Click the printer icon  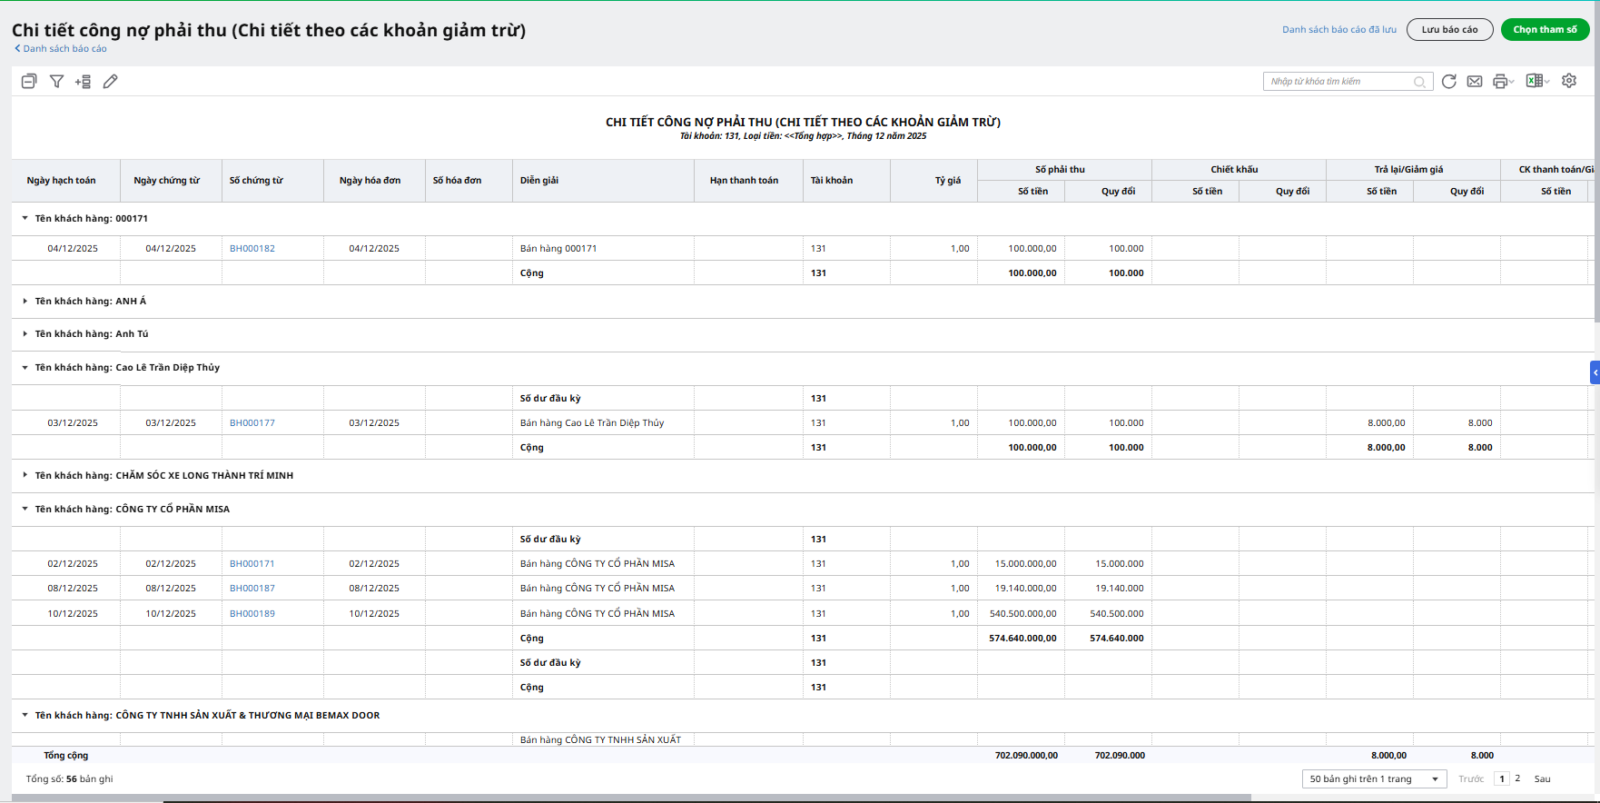pyautogui.click(x=1500, y=81)
